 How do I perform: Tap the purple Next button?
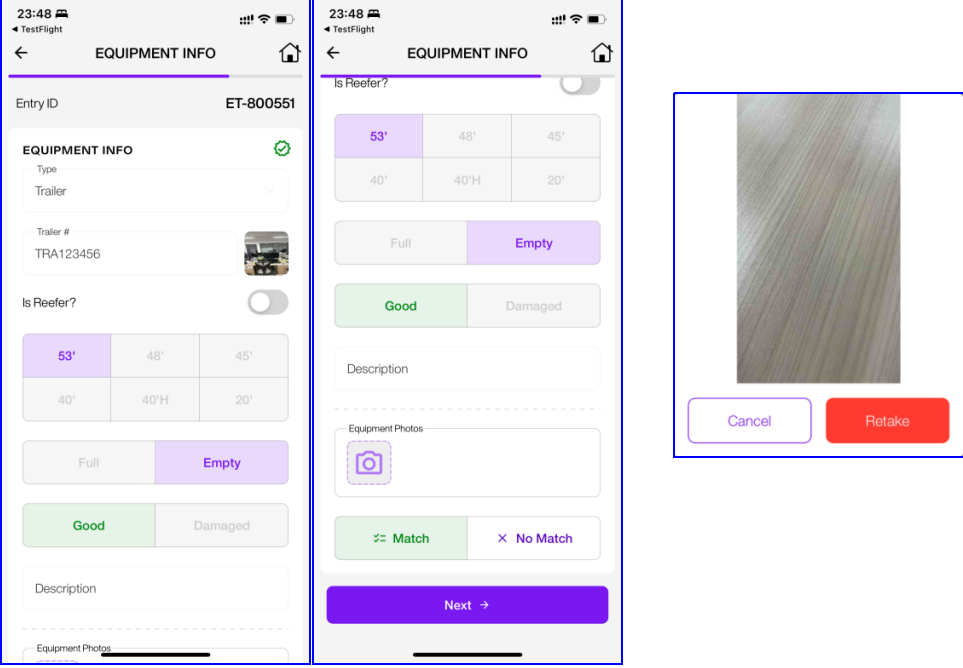pyautogui.click(x=467, y=605)
